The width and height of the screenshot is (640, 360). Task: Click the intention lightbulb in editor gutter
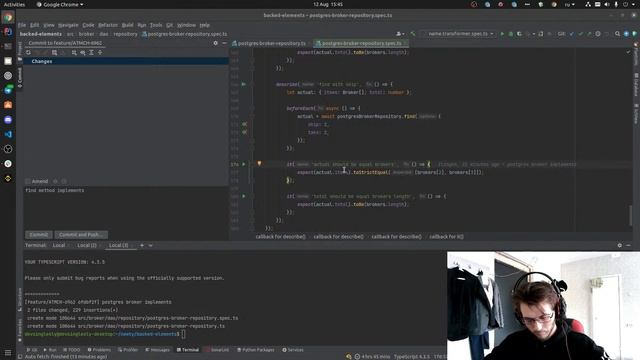click(259, 163)
